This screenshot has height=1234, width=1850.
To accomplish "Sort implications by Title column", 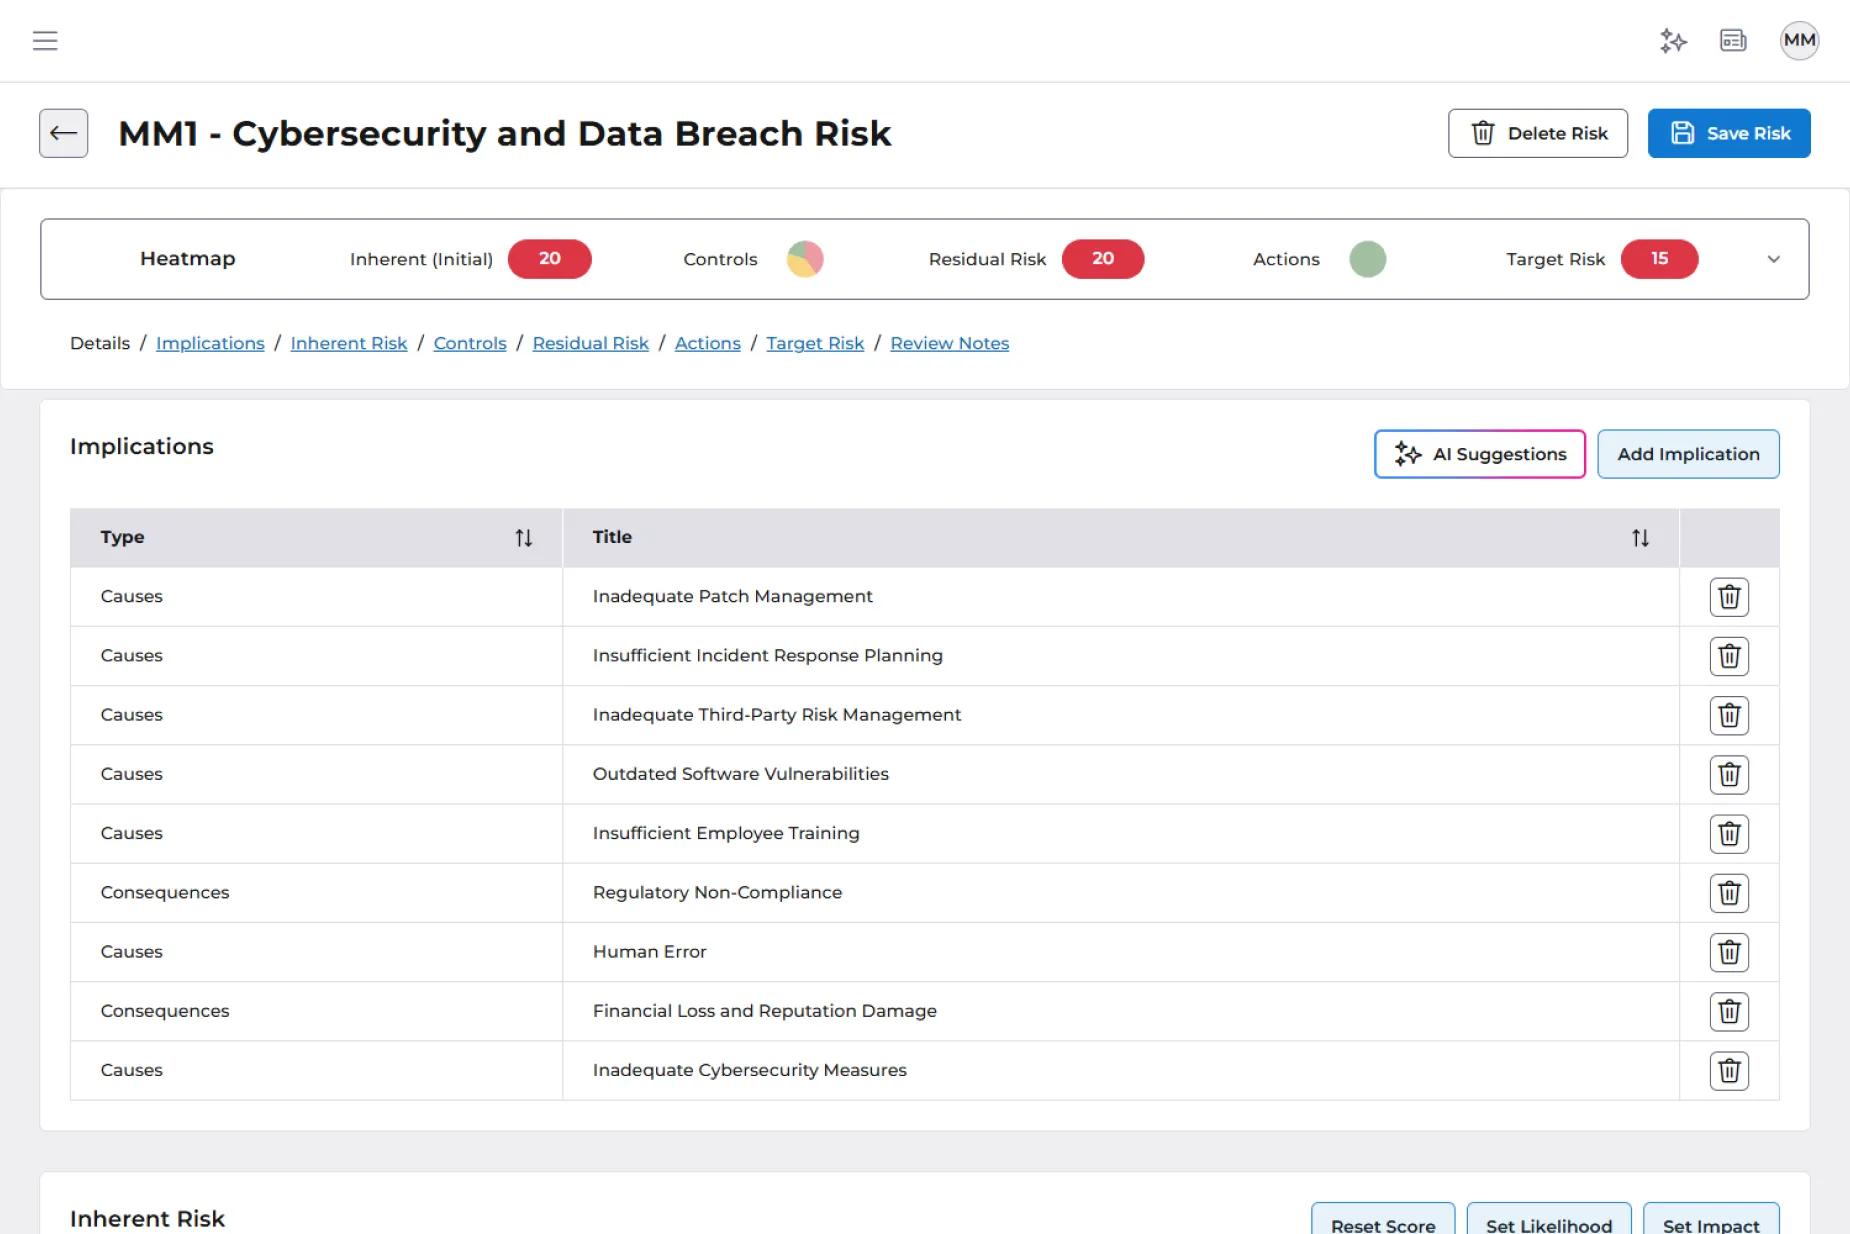I will 1640,538.
